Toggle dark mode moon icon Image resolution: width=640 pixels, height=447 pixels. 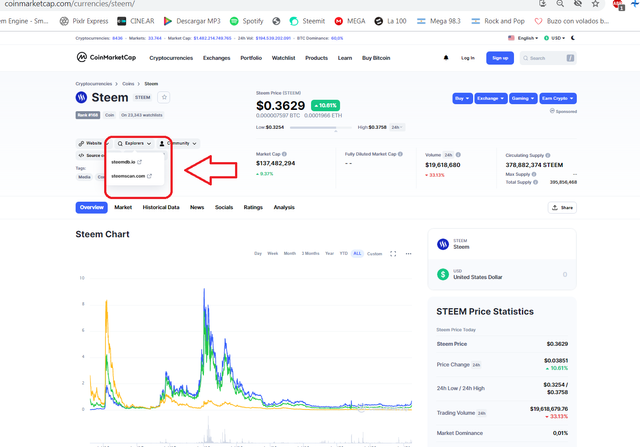[x=573, y=38]
